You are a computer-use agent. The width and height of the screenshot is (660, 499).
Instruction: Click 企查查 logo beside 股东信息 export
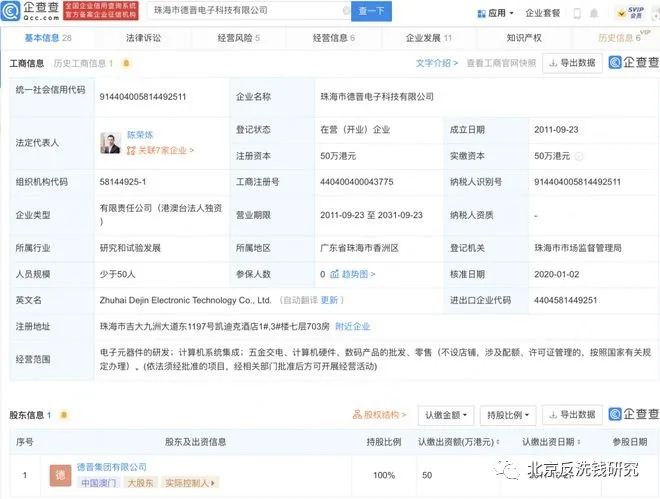[634, 414]
